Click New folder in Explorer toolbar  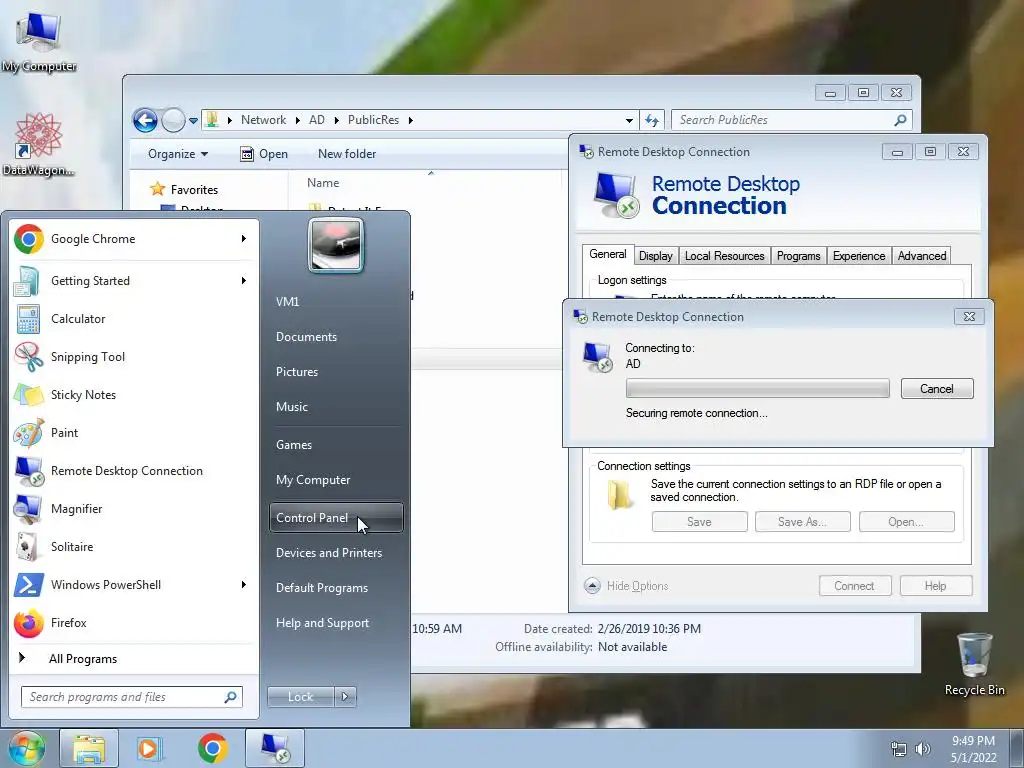[347, 154]
